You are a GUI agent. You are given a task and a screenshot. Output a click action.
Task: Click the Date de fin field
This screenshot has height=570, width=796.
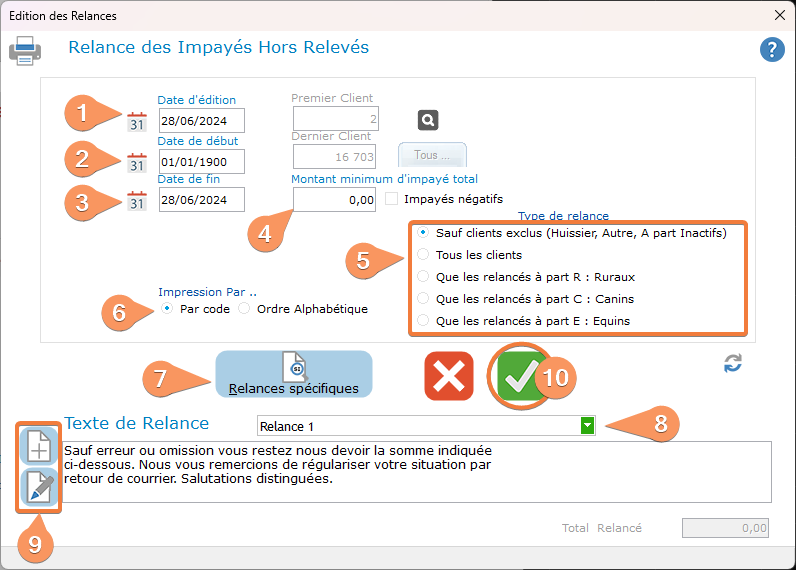(x=202, y=199)
